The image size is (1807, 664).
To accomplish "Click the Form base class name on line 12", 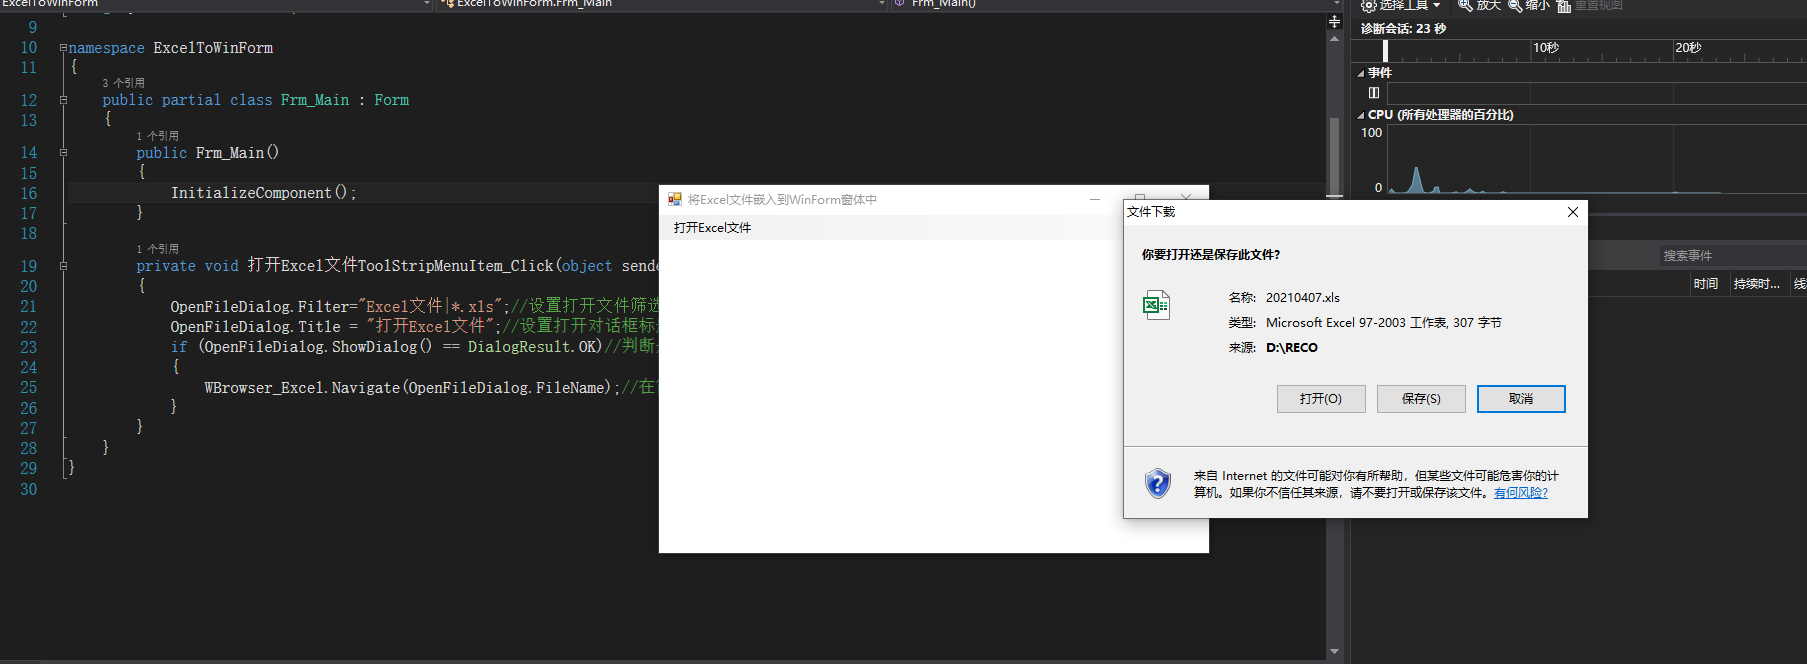I will (391, 100).
